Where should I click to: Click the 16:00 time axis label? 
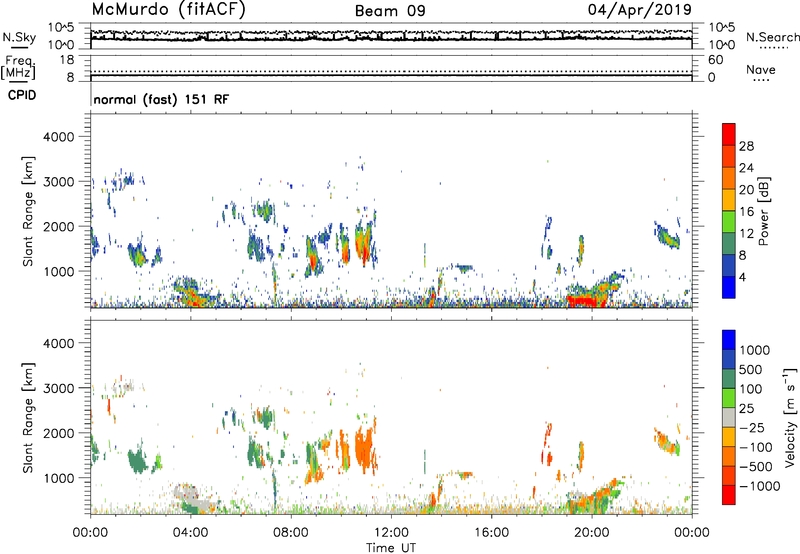tap(491, 533)
